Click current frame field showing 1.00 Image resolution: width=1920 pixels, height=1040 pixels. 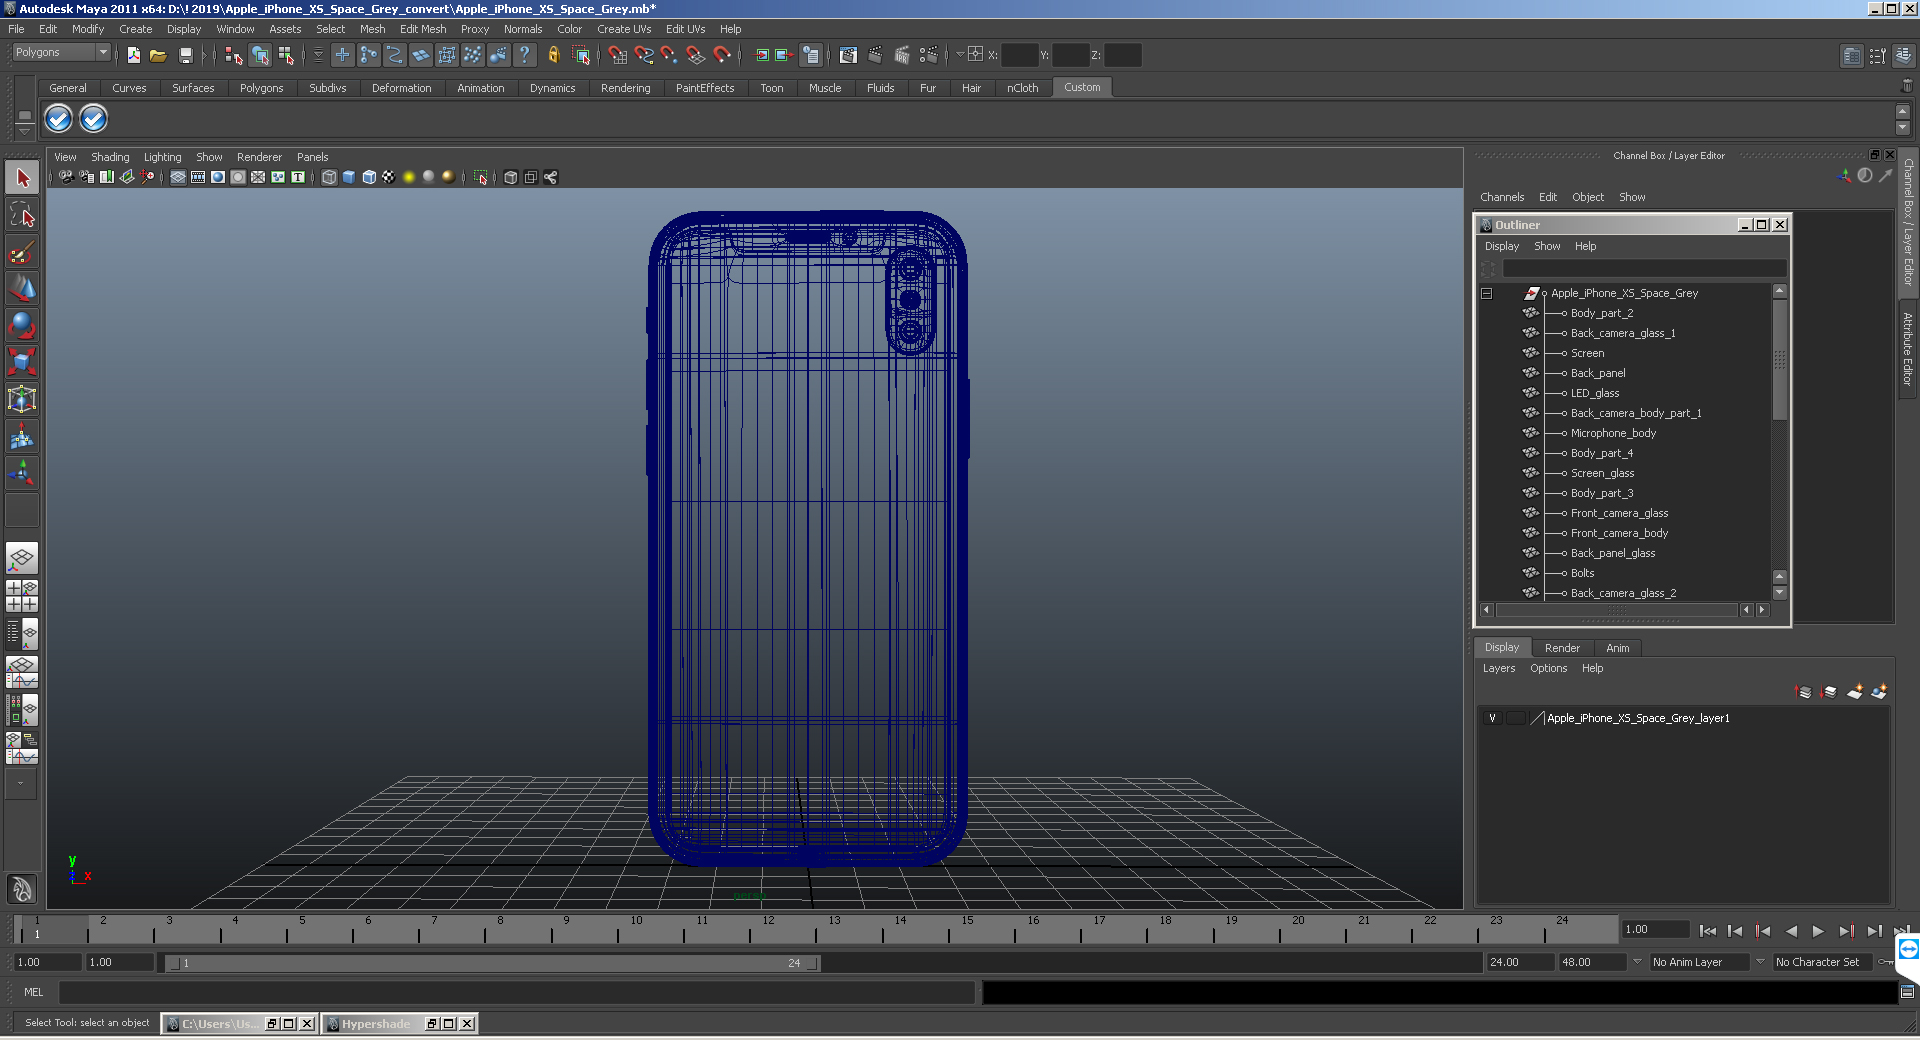point(1655,930)
